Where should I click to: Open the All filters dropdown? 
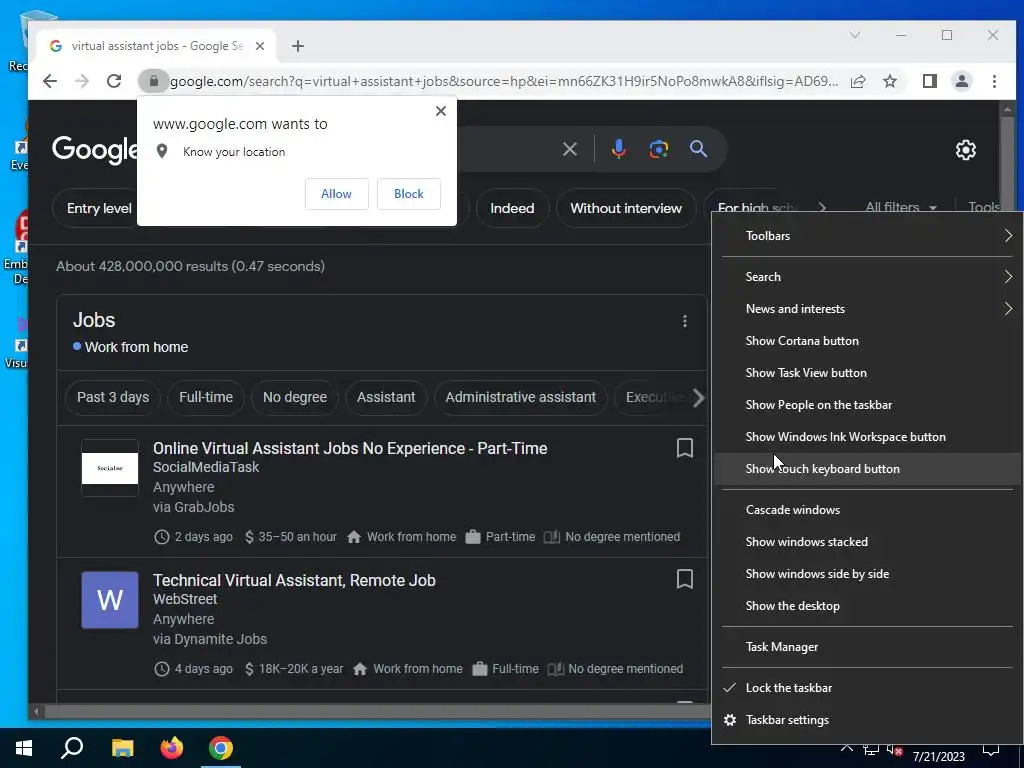tap(901, 207)
